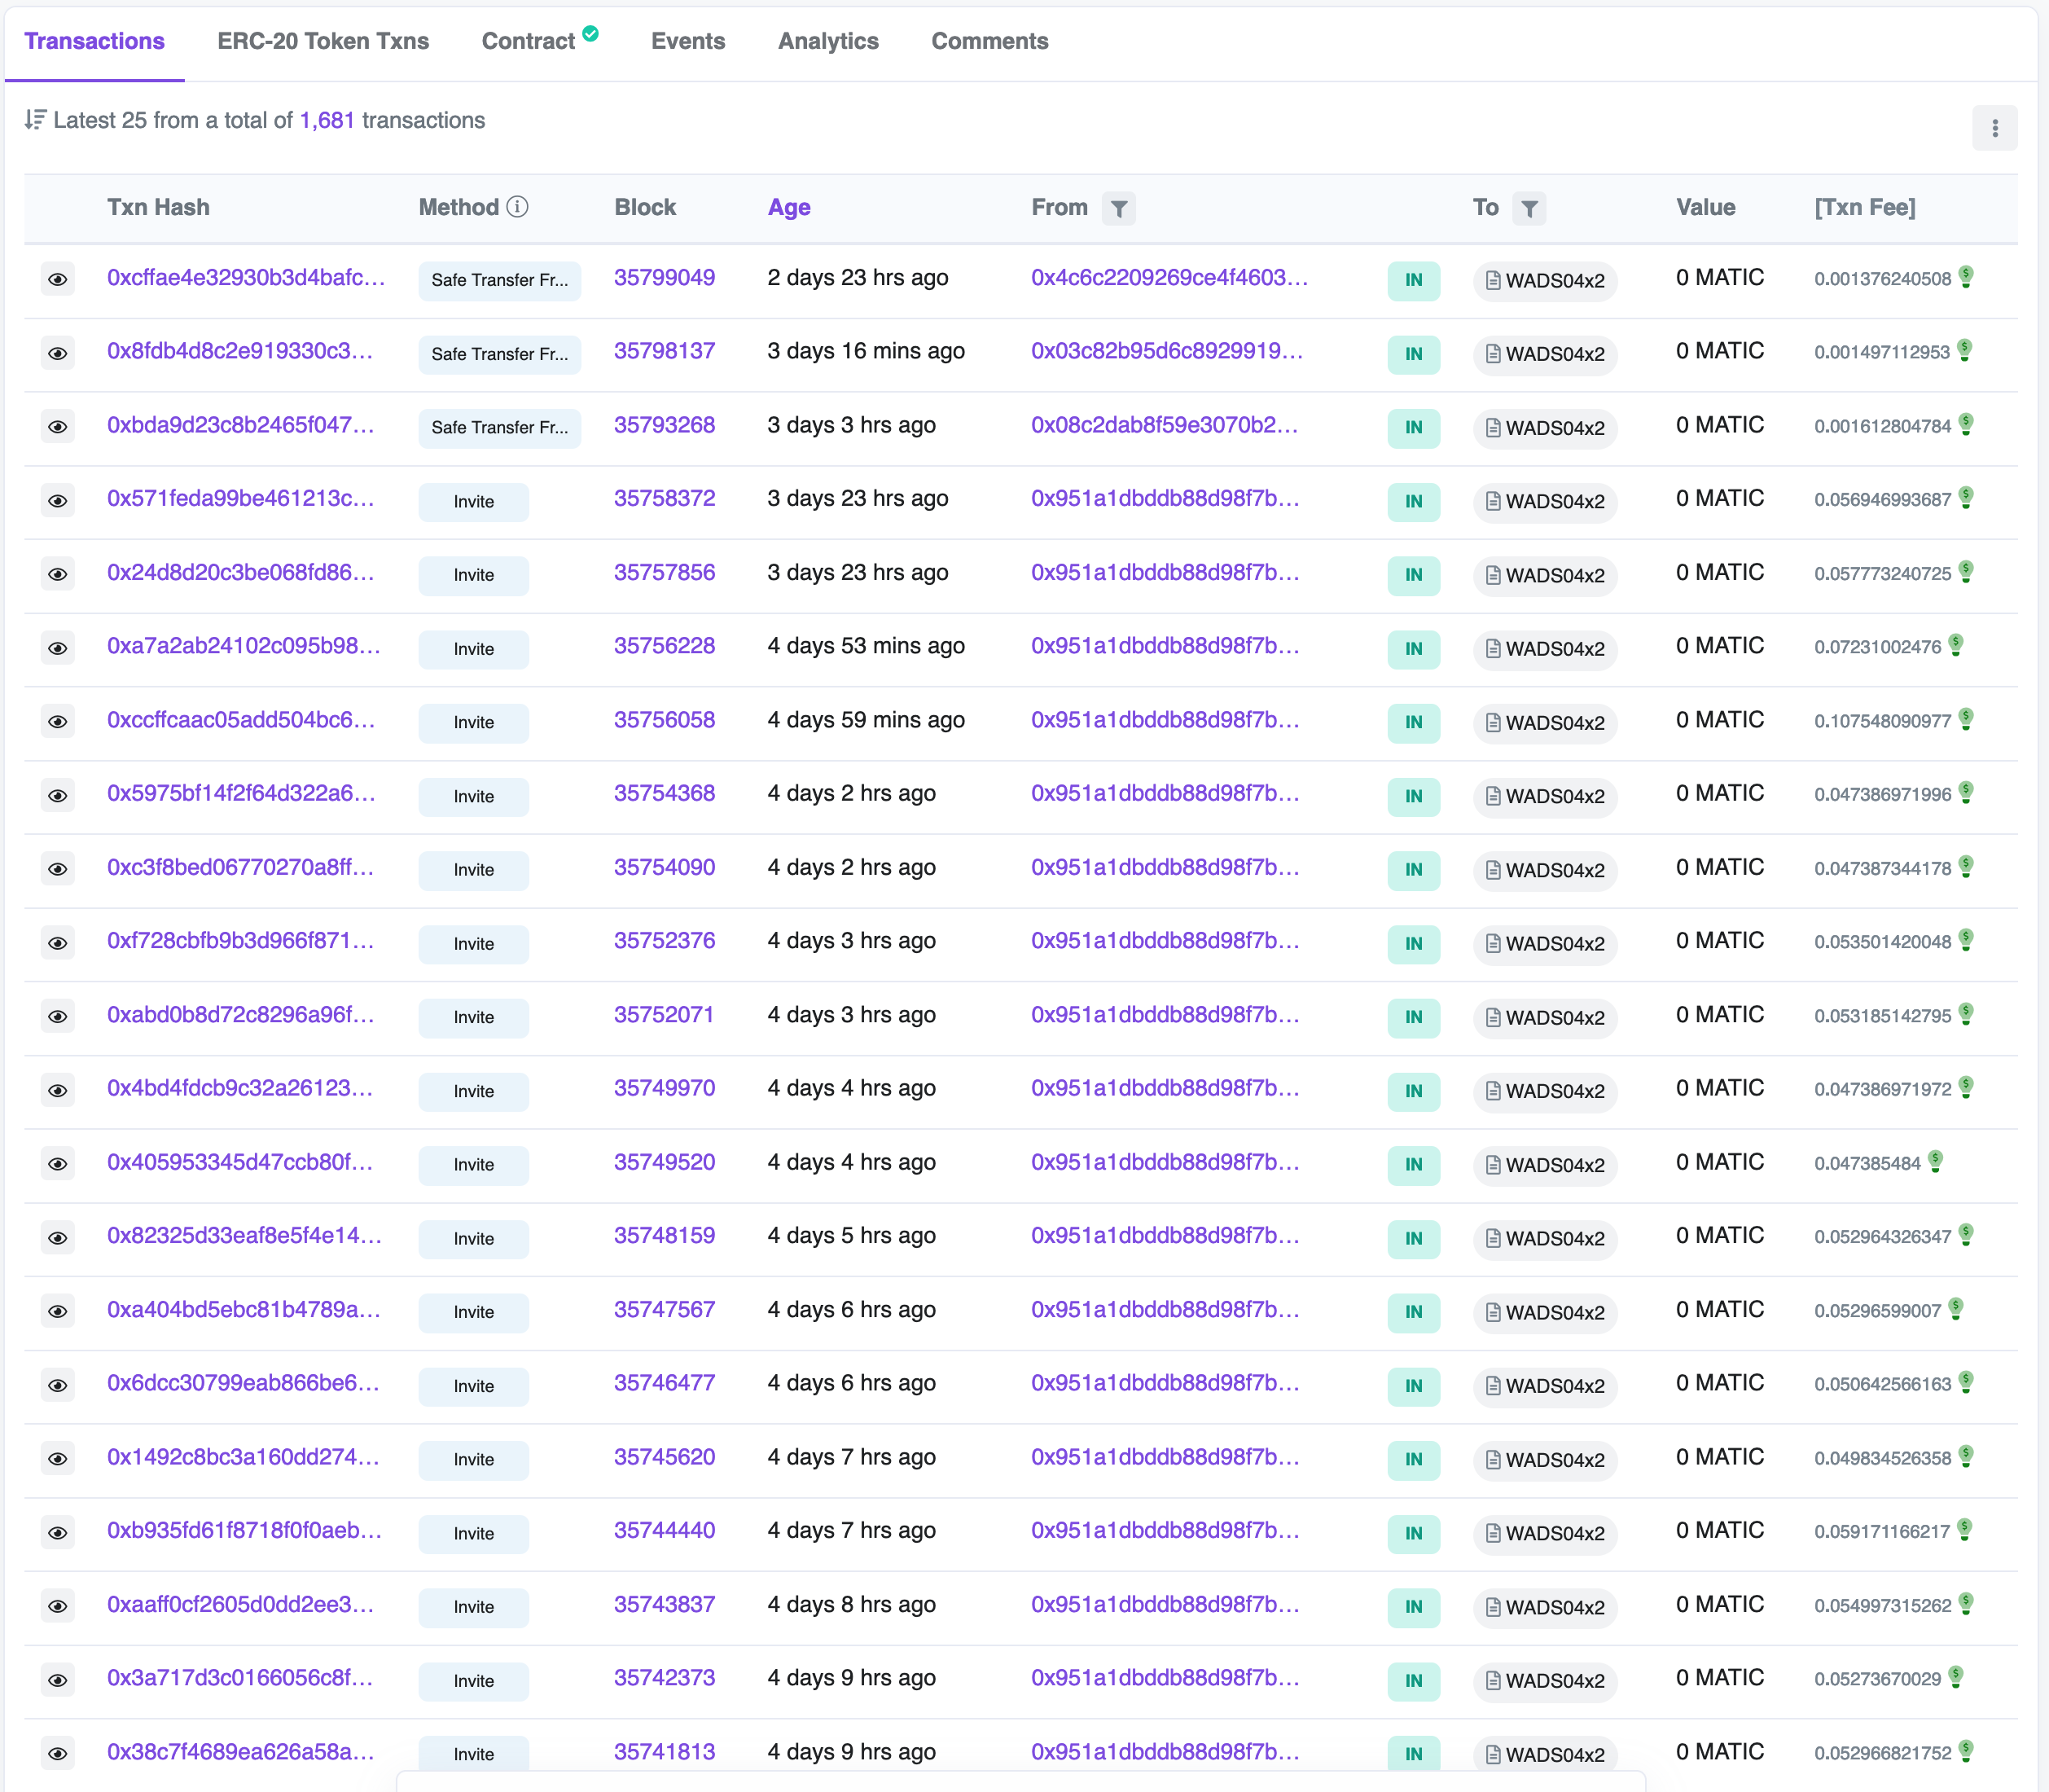Screen dimensions: 2049x1792
Task: Click green fee icon next to 0.001376240508
Action: 1966,277
